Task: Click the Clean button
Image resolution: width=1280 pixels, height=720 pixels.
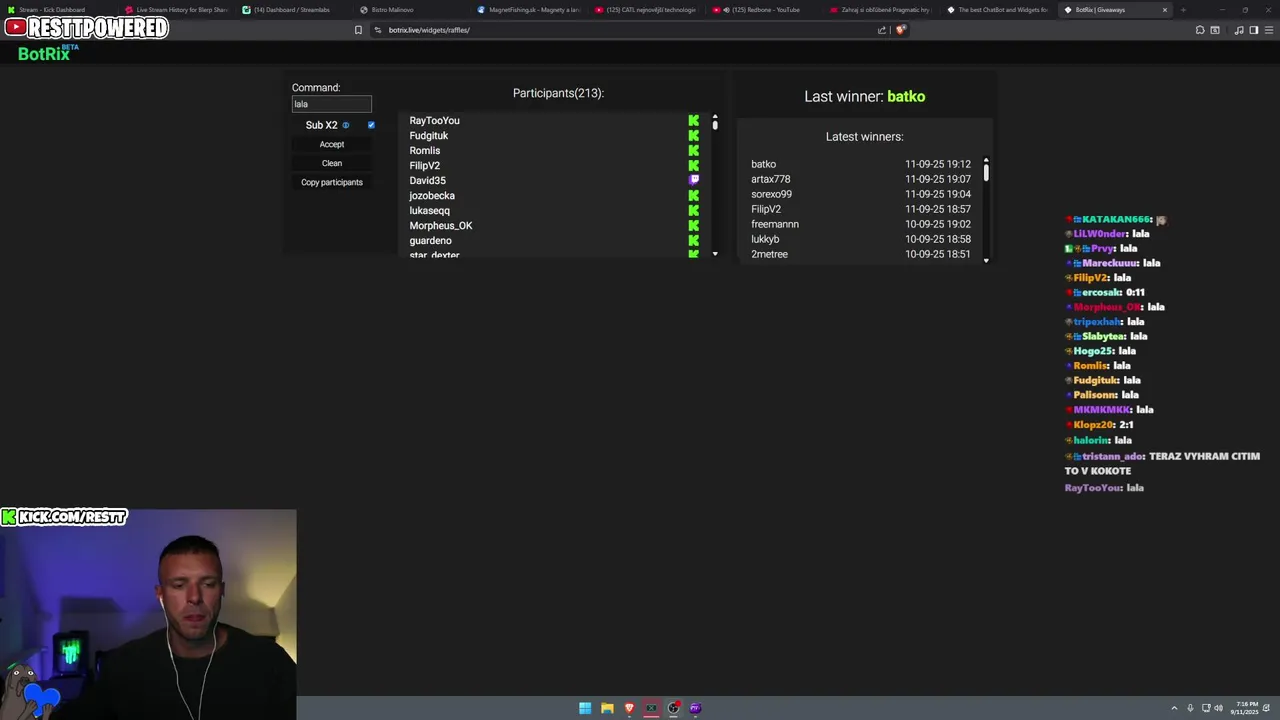Action: [332, 163]
